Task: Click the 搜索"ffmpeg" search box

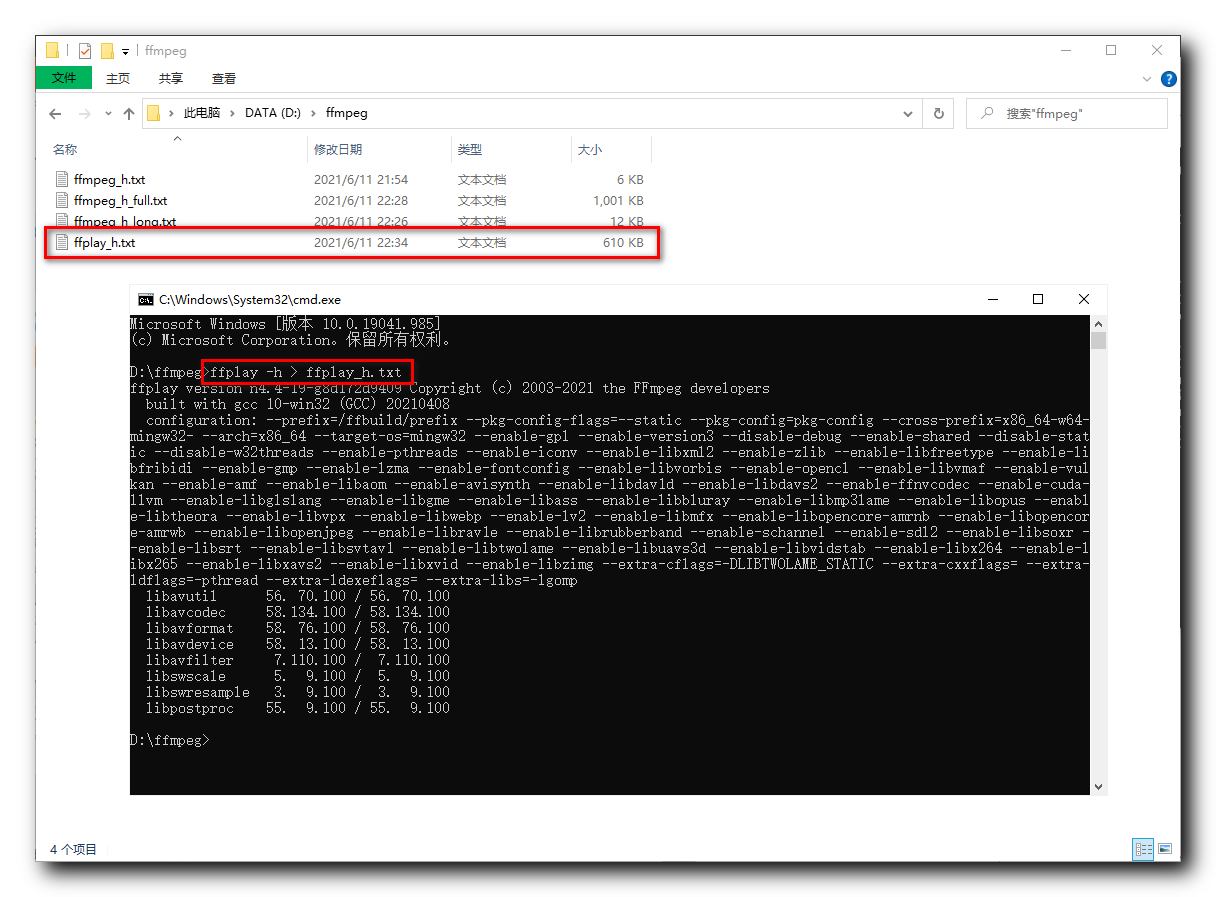Action: coord(1066,114)
